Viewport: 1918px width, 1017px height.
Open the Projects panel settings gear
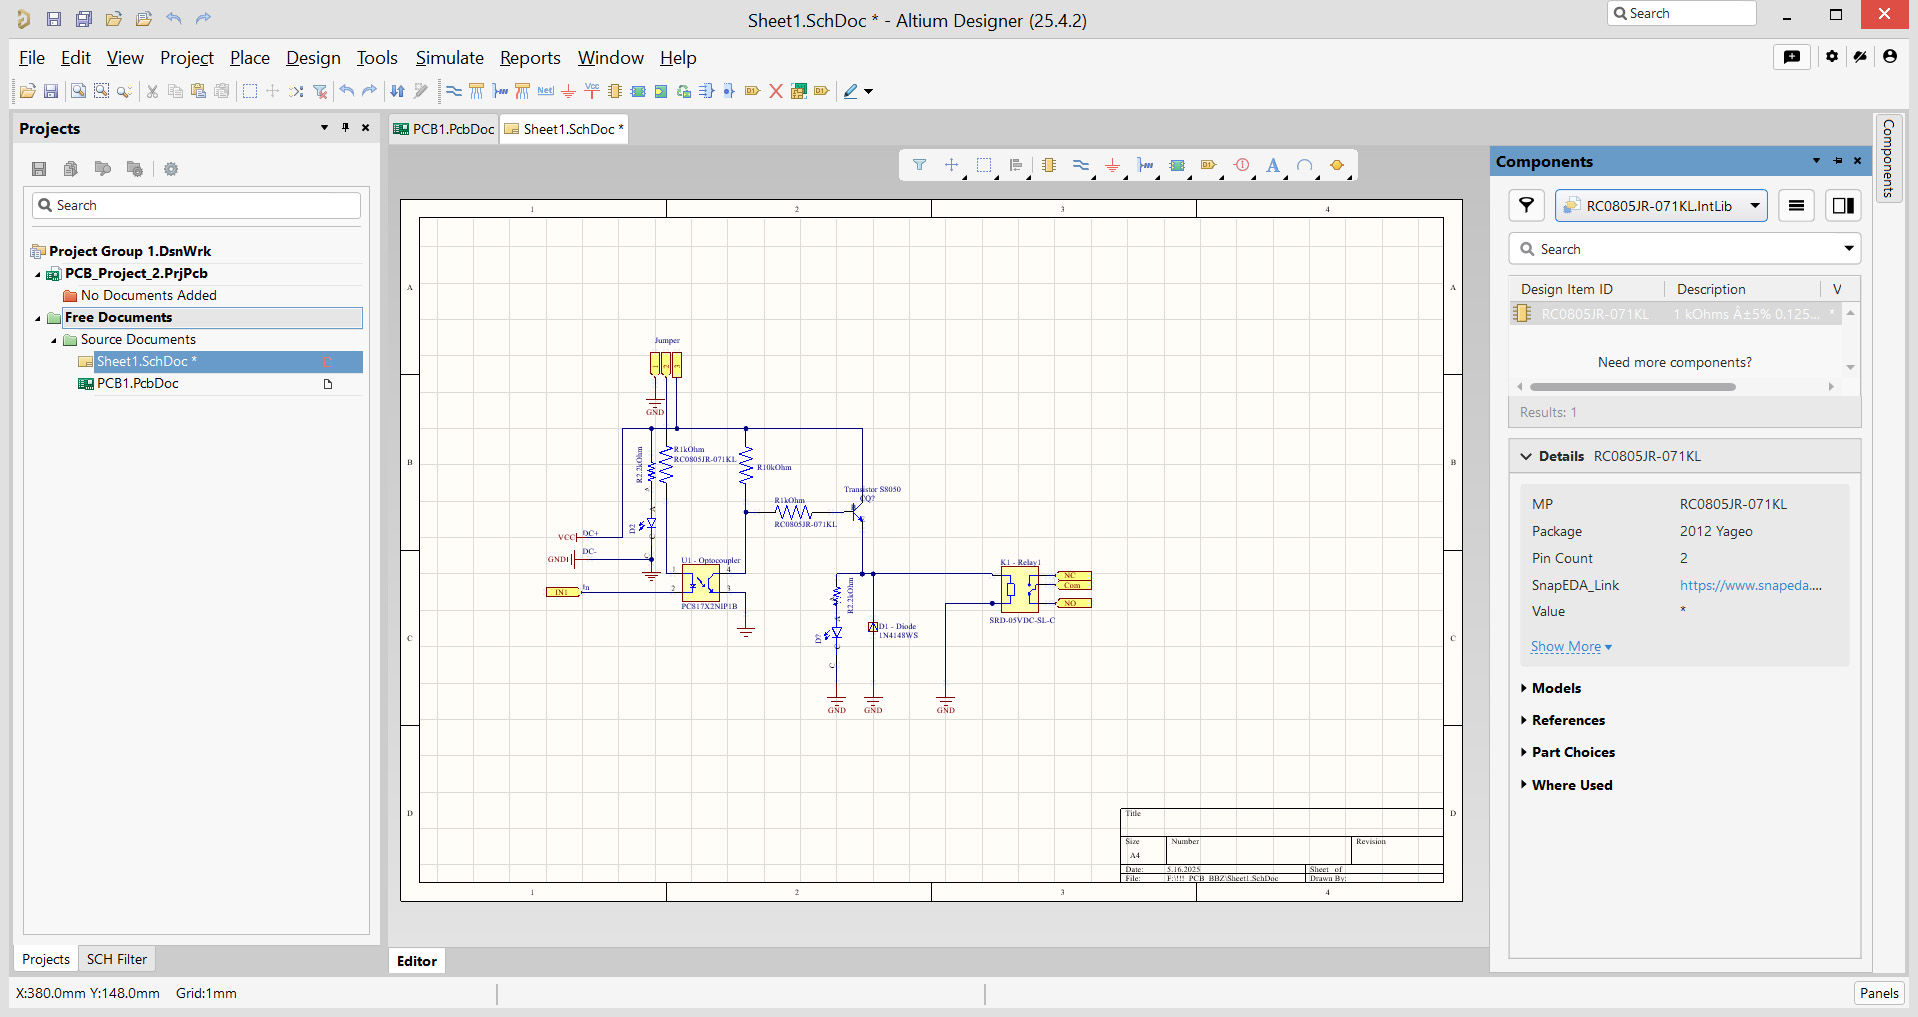point(171,169)
